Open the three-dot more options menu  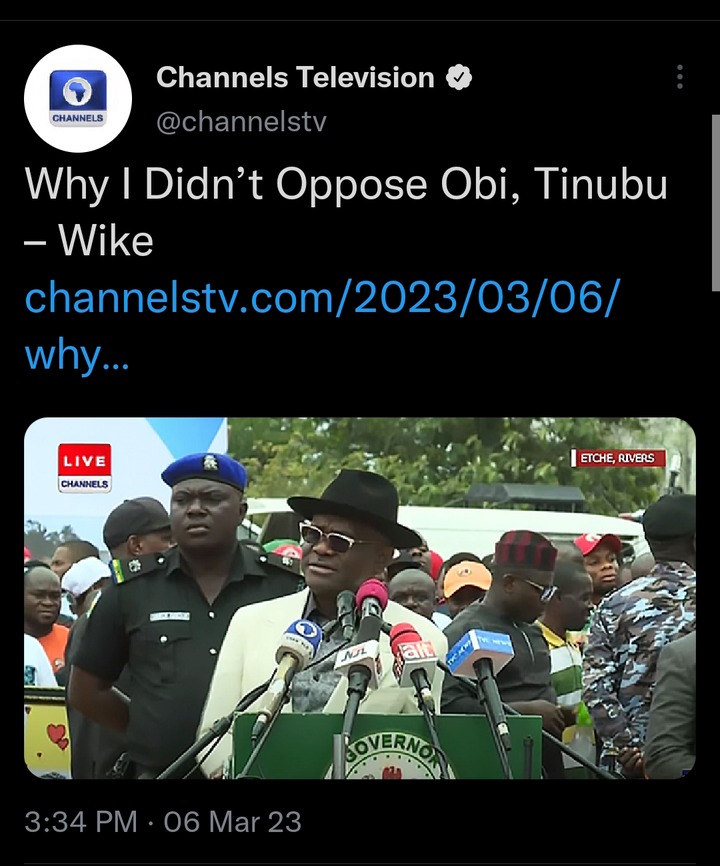pyautogui.click(x=680, y=77)
